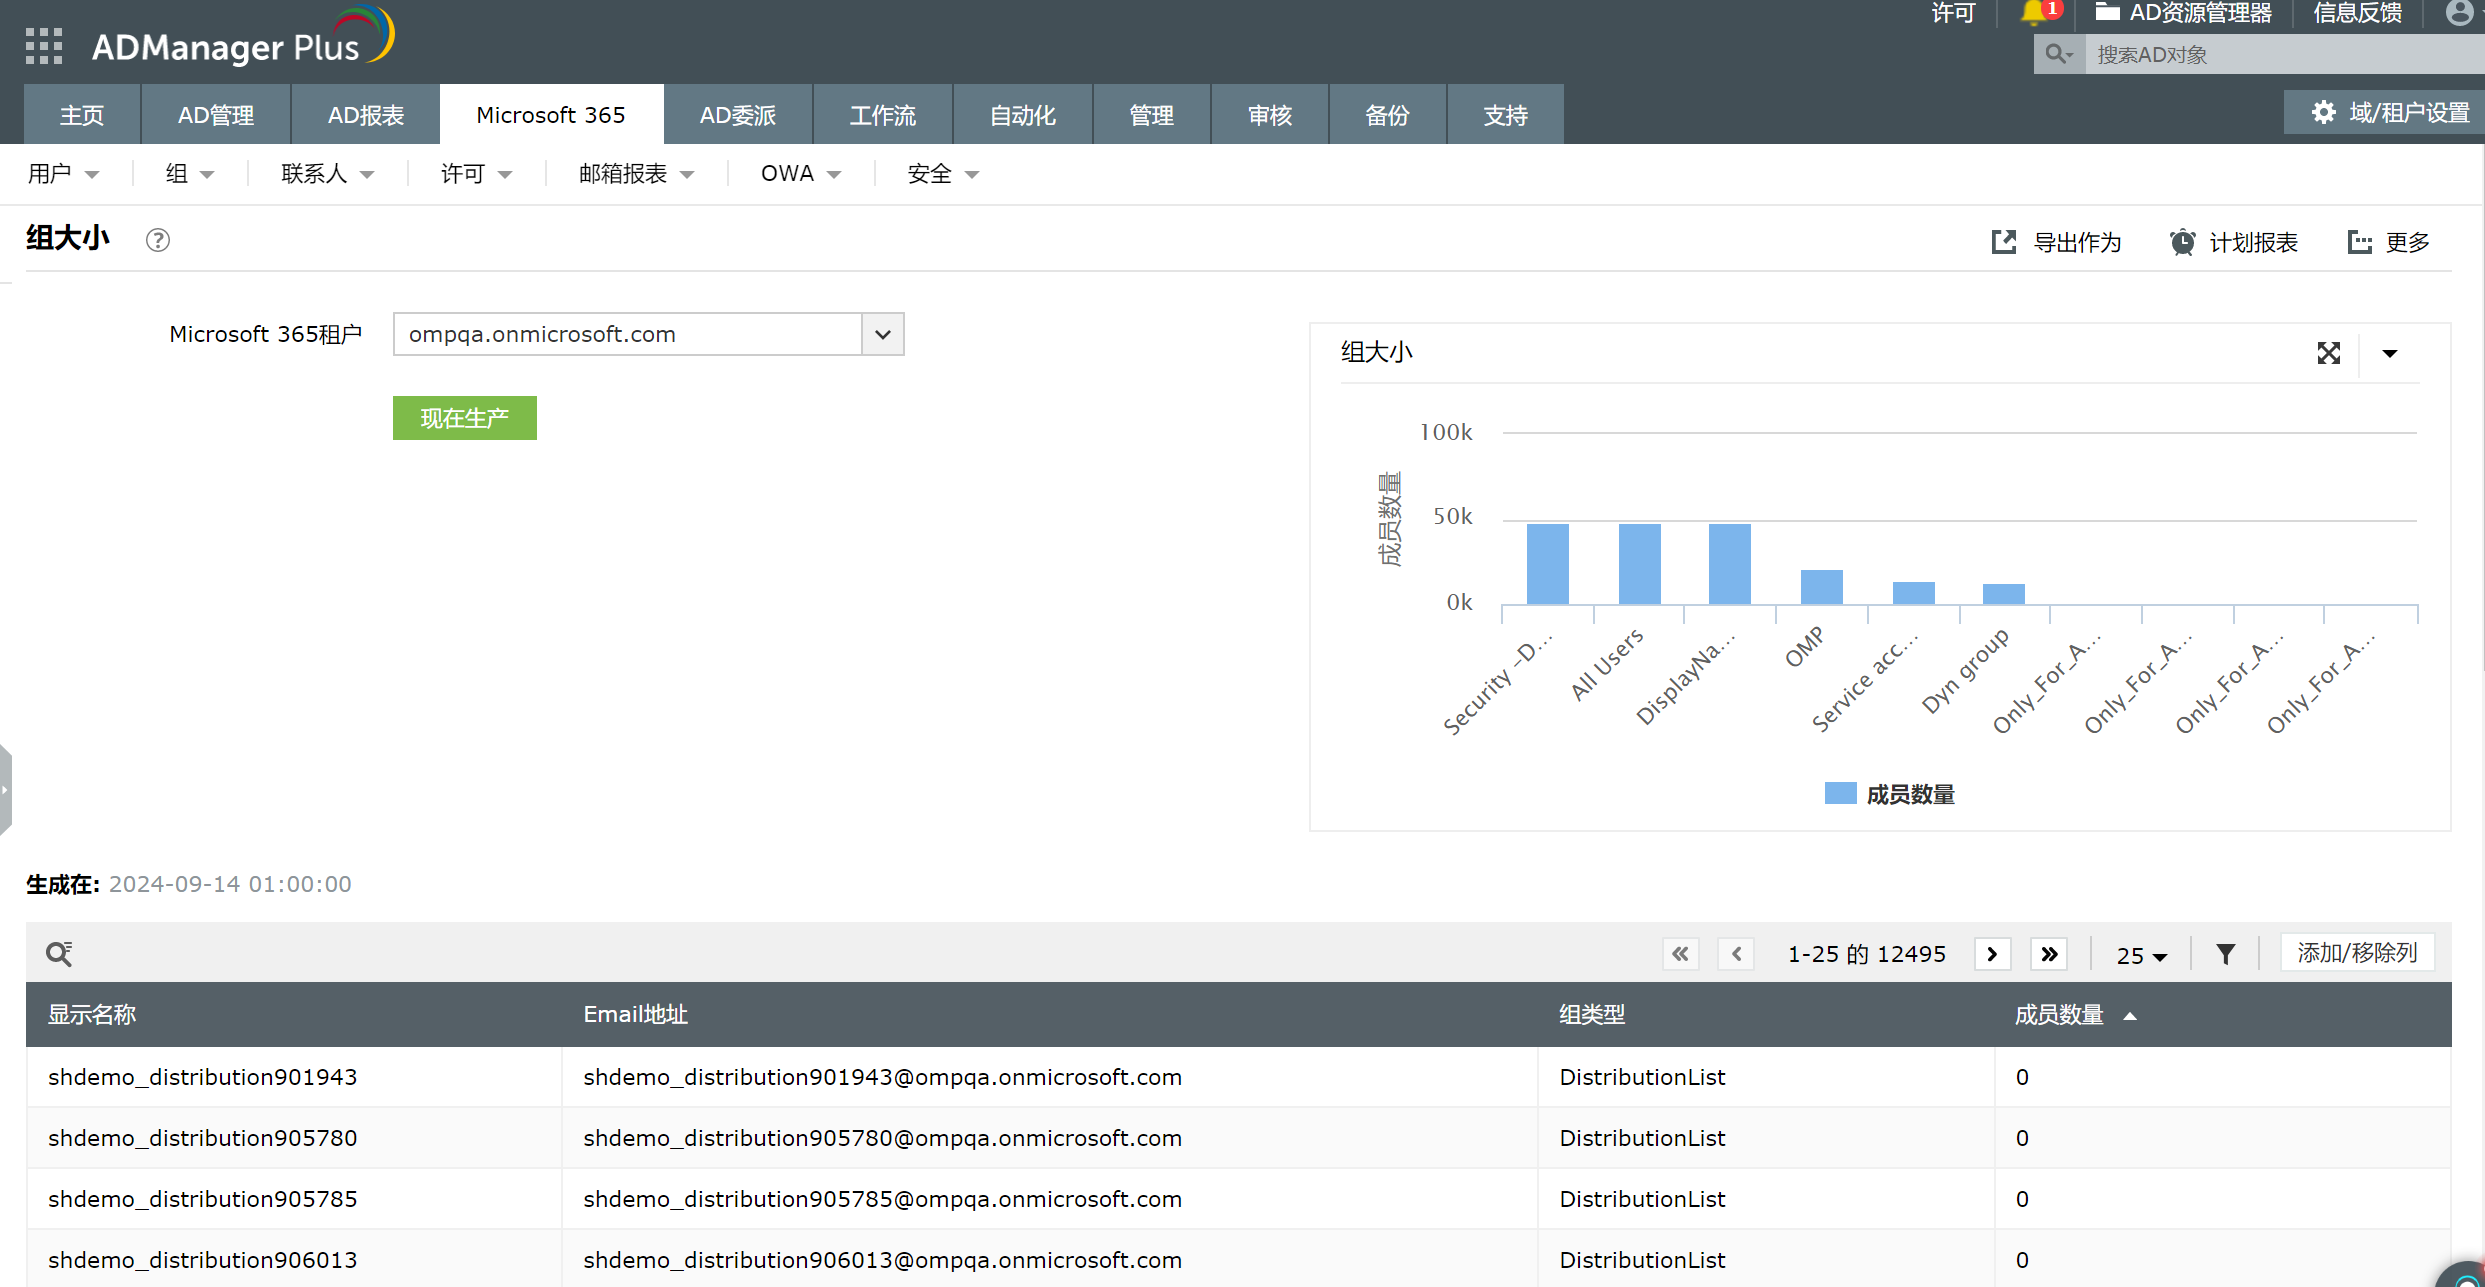The height and width of the screenshot is (1287, 2485).
Task: Click the green 现在生产 button
Action: pos(464,418)
